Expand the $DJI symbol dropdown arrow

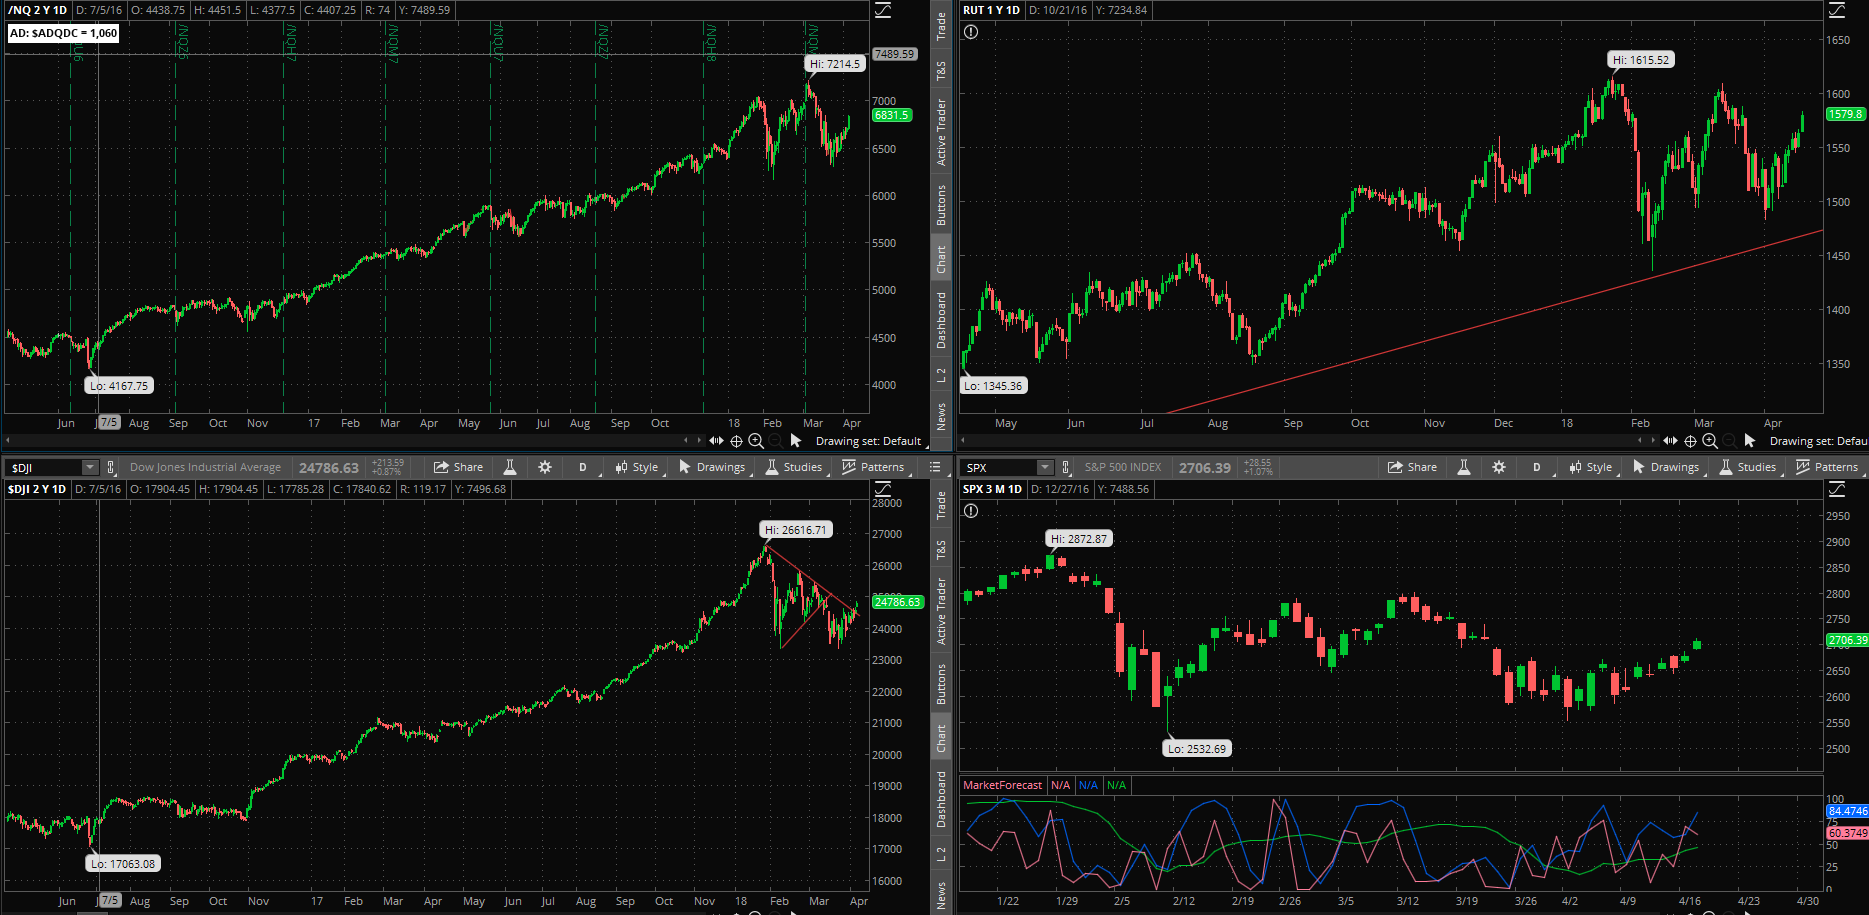click(x=90, y=467)
